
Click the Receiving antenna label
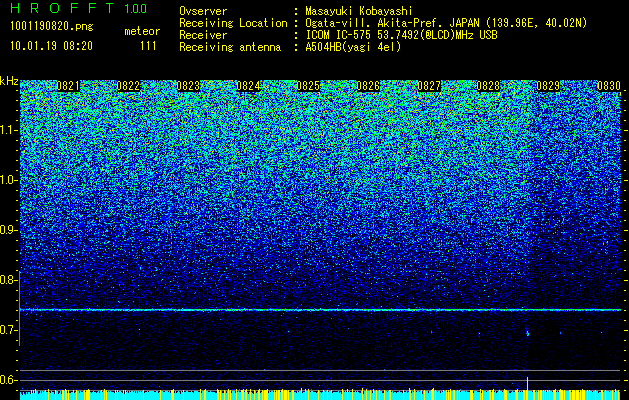point(230,47)
